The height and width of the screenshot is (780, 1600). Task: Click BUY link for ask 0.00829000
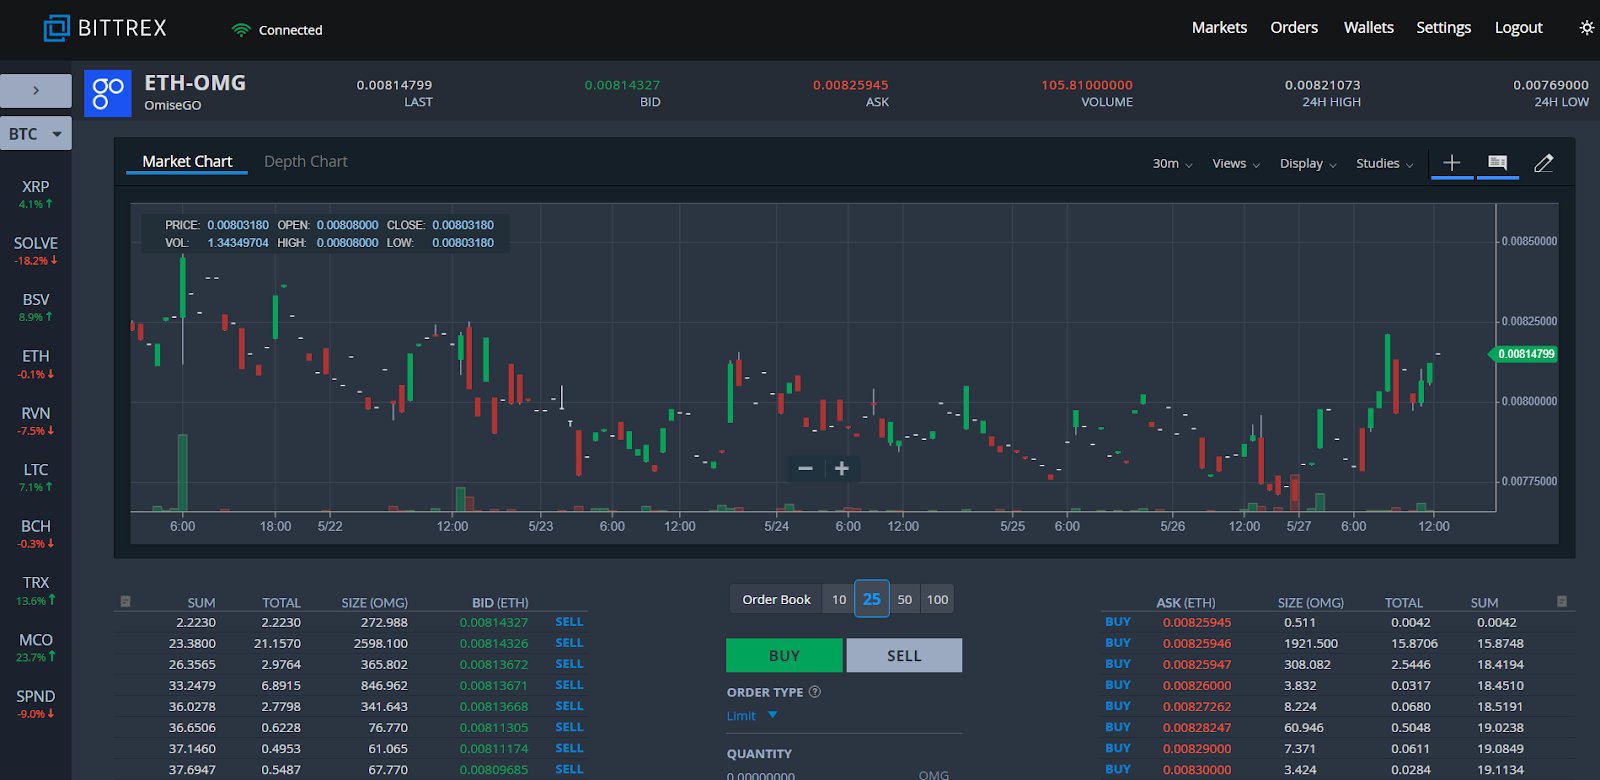1118,748
